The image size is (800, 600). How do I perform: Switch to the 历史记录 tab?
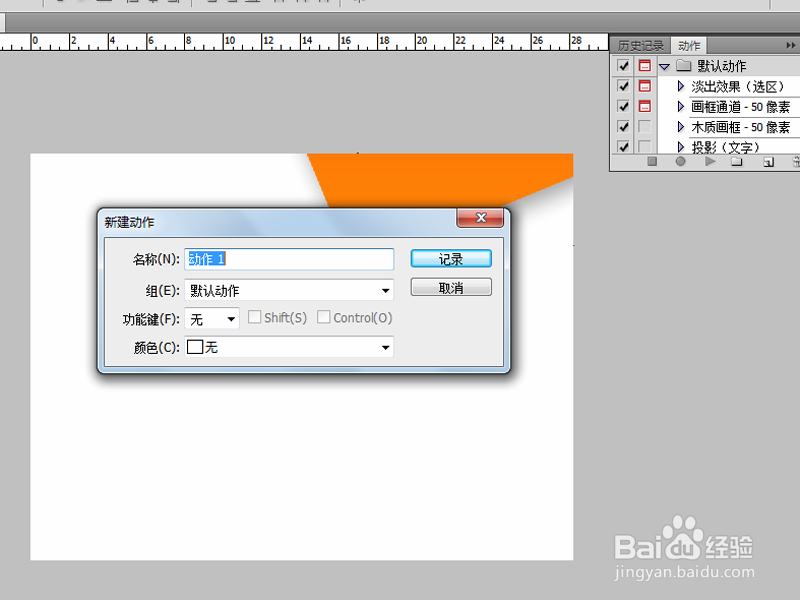click(640, 45)
